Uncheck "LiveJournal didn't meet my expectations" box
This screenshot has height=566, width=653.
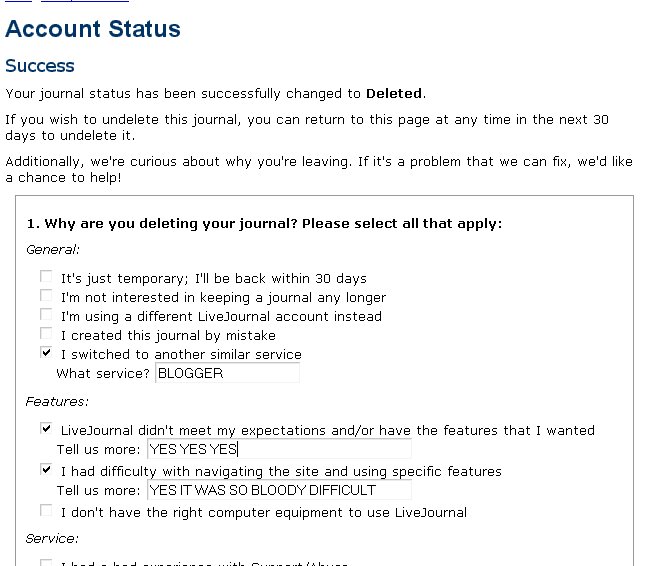tap(46, 429)
